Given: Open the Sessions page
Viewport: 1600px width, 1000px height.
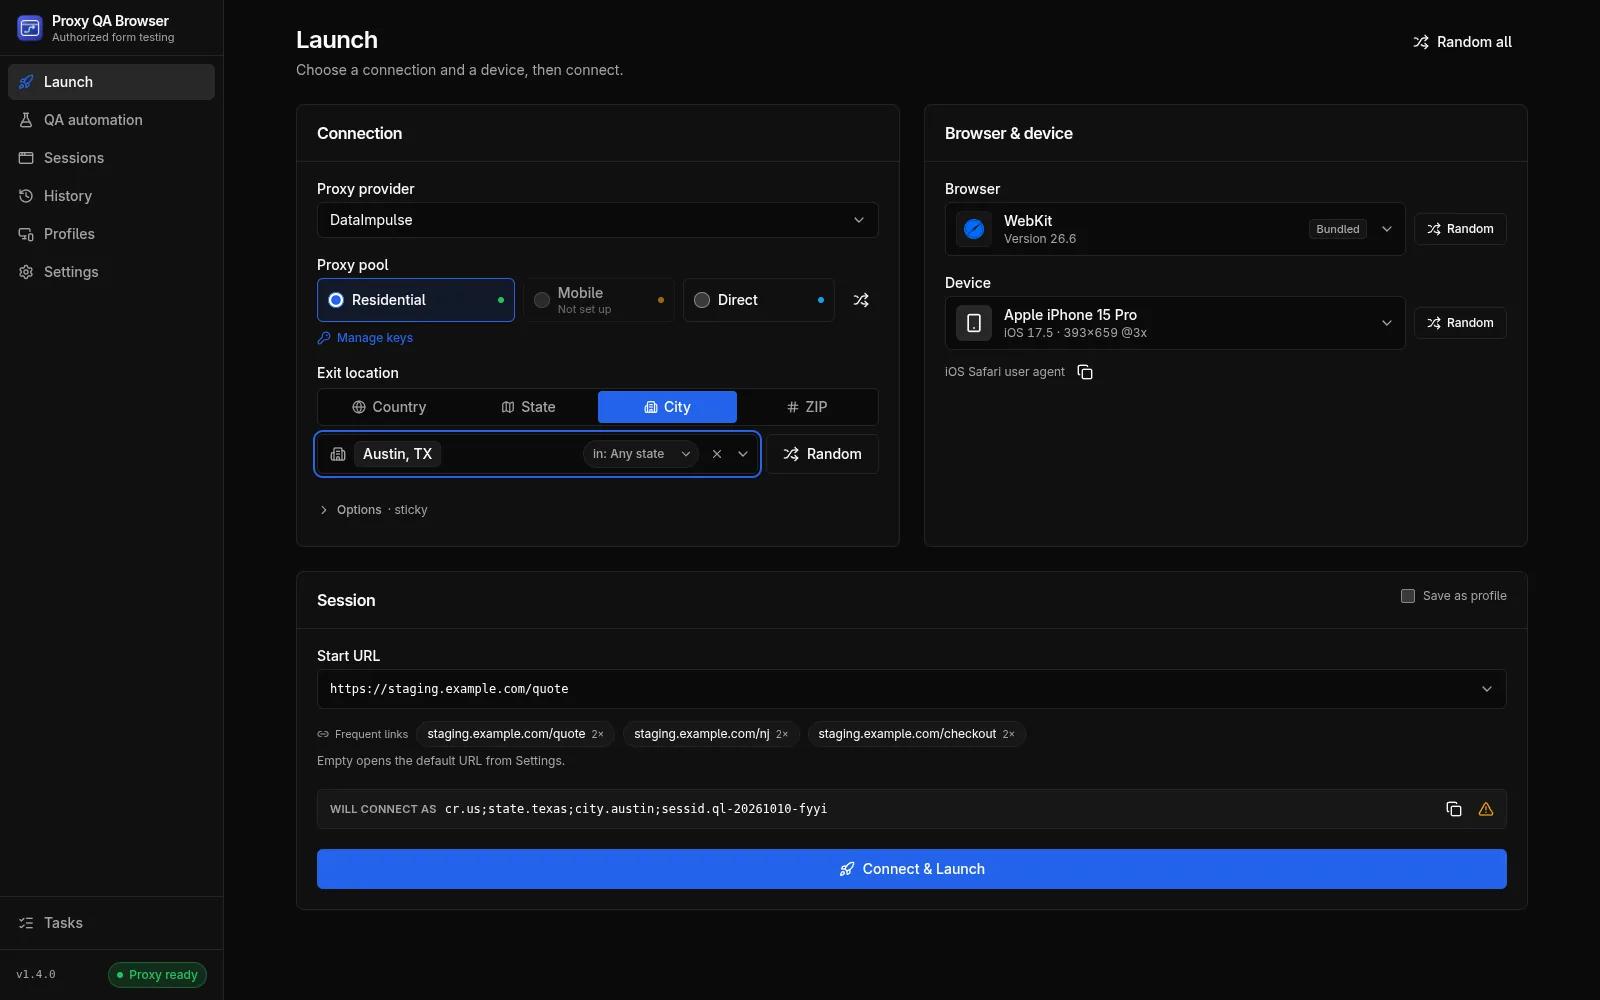Looking at the screenshot, I should 111,158.
